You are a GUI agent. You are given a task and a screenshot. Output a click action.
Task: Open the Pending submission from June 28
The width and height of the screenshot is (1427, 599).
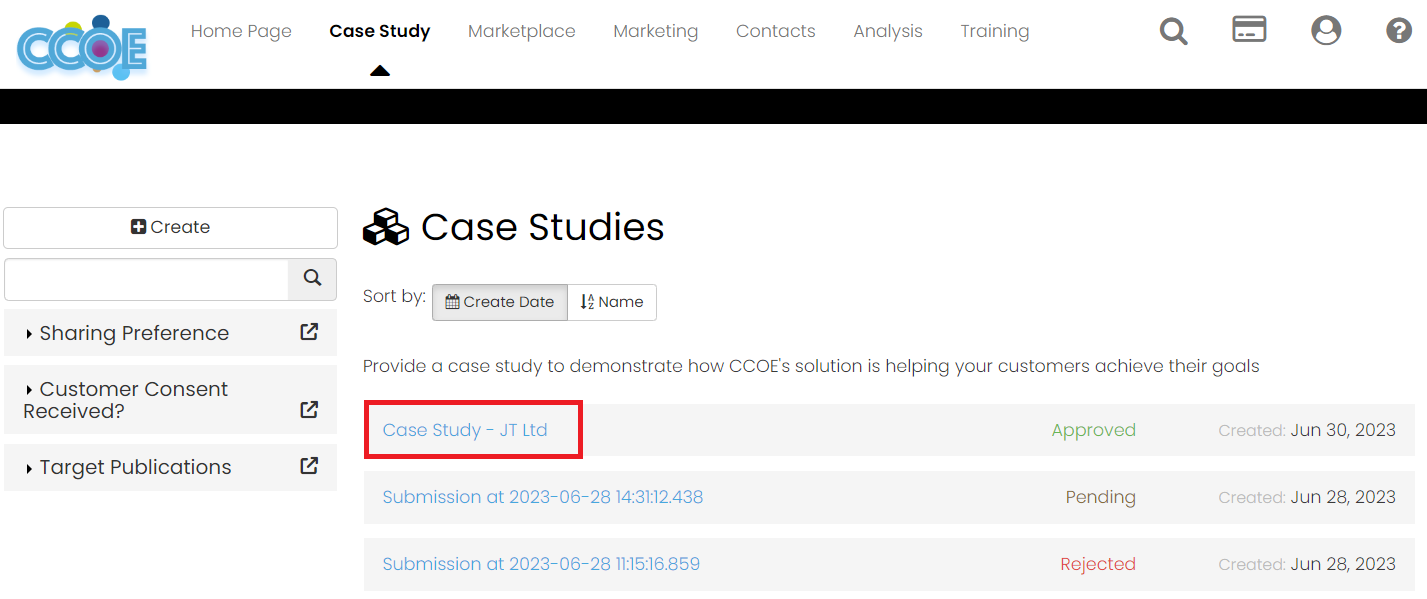coord(541,497)
